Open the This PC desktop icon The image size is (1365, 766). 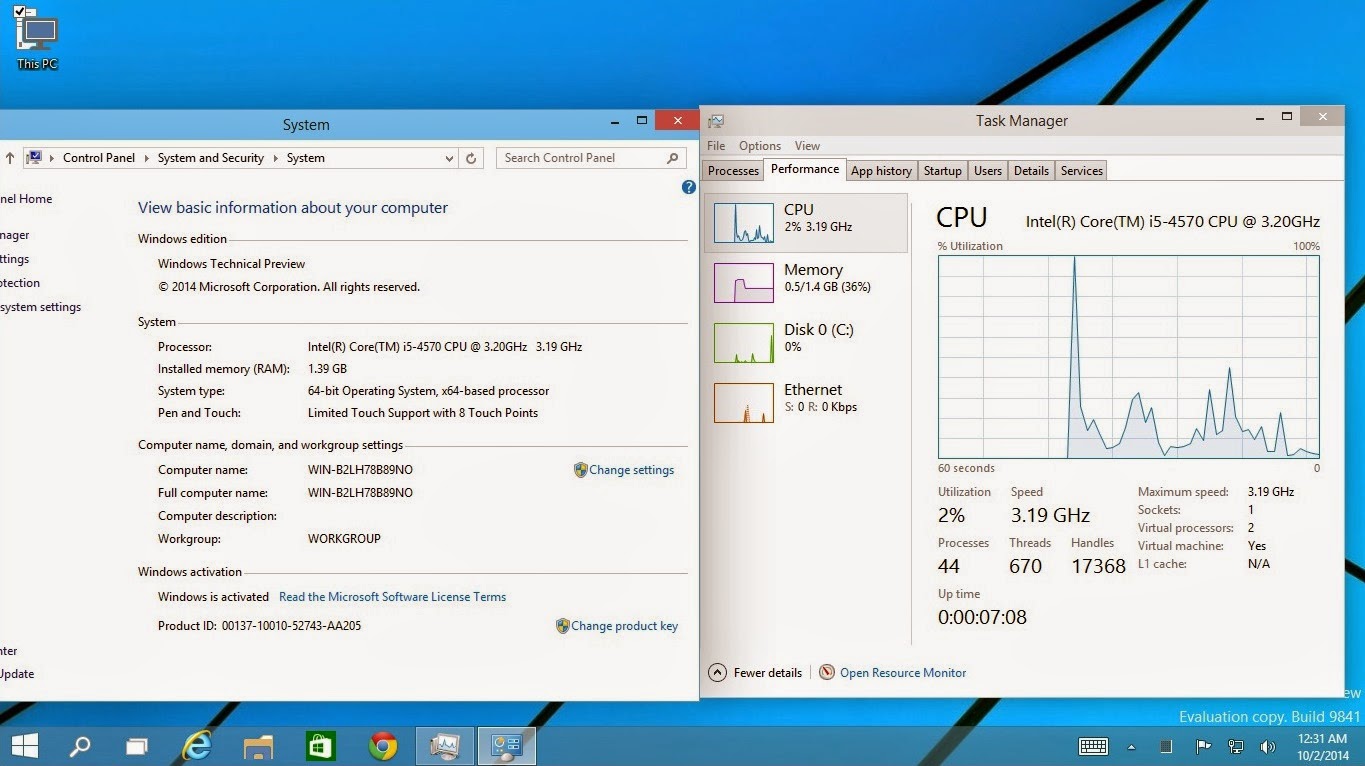[37, 39]
